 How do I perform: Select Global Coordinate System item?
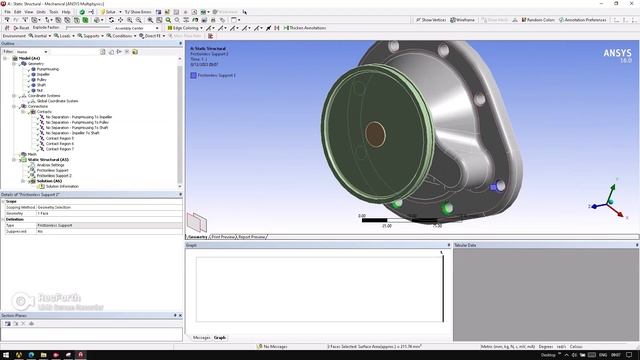tap(57, 101)
